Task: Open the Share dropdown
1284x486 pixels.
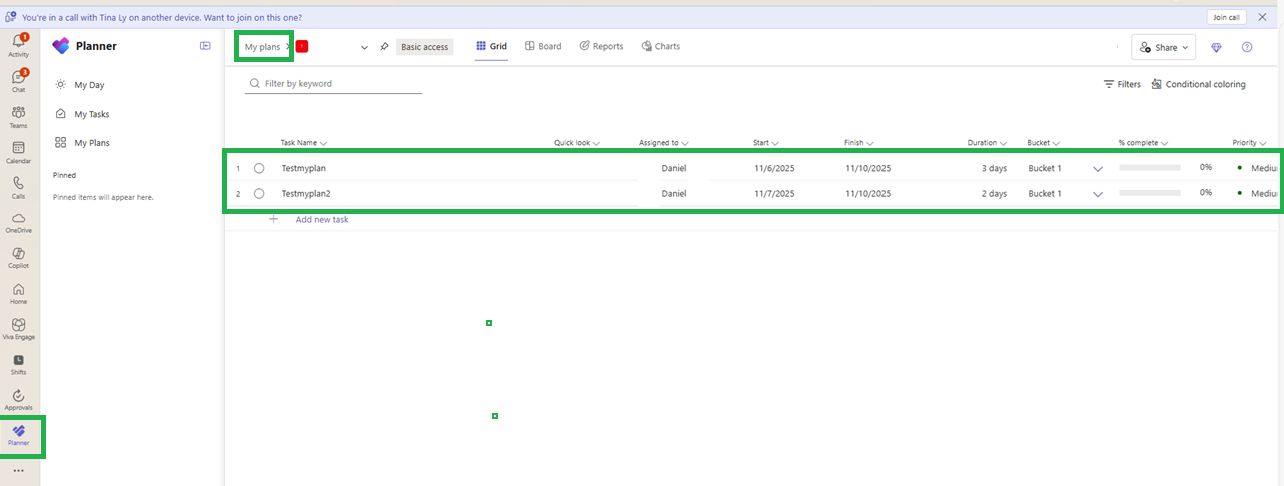Action: pyautogui.click(x=1164, y=47)
